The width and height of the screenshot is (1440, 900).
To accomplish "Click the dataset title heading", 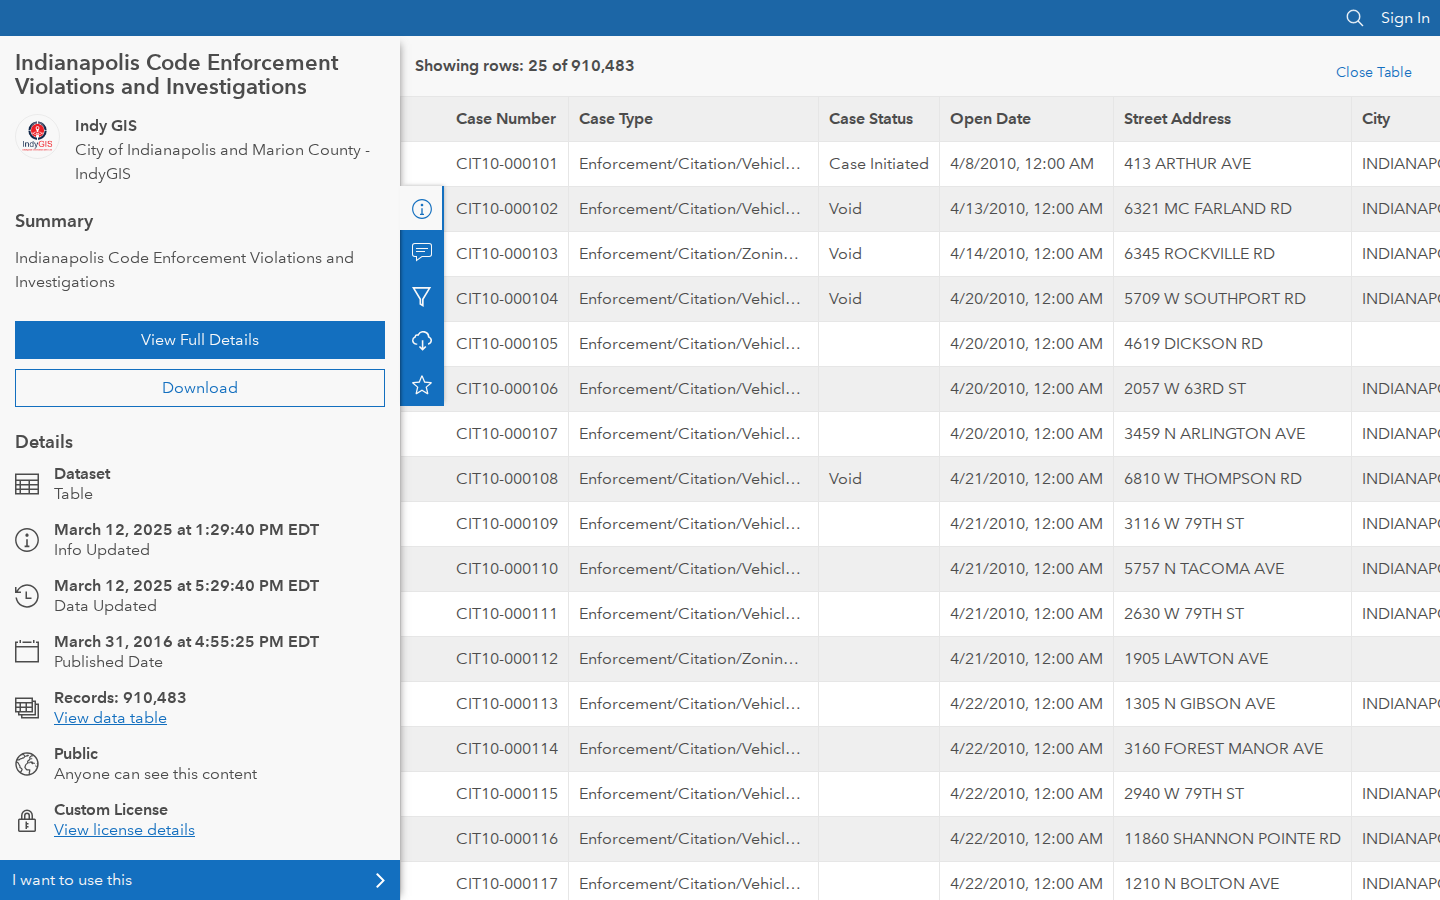I will pos(176,75).
